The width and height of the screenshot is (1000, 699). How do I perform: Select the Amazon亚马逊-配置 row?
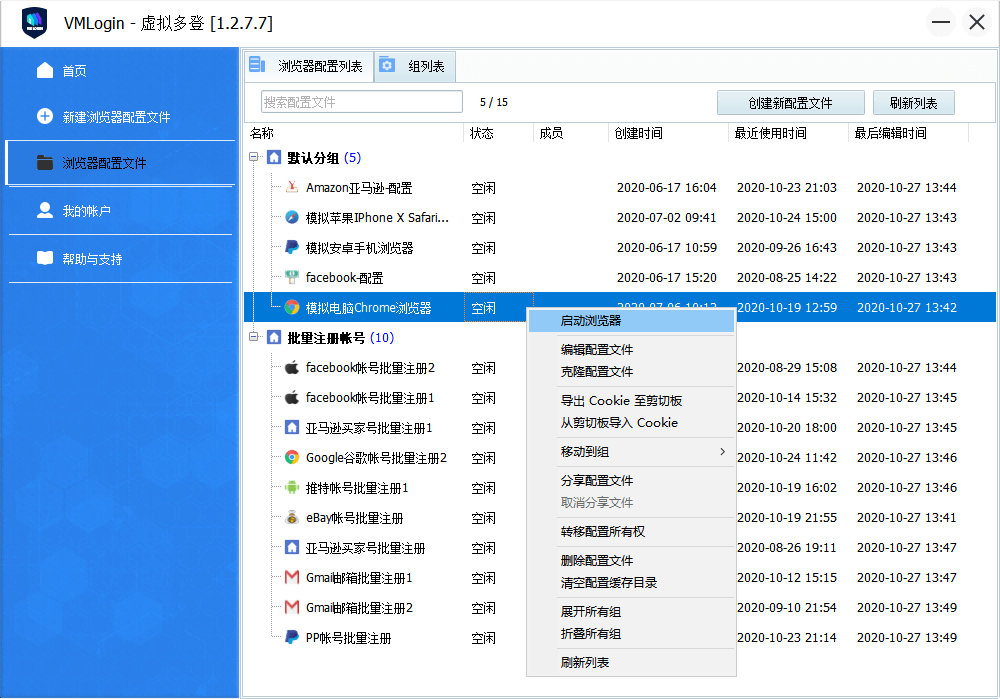pyautogui.click(x=619, y=188)
